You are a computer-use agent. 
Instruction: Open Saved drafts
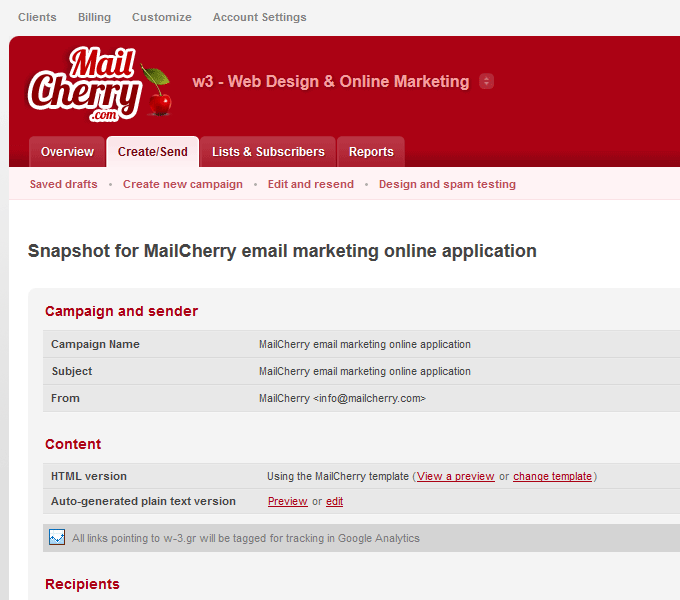[63, 184]
